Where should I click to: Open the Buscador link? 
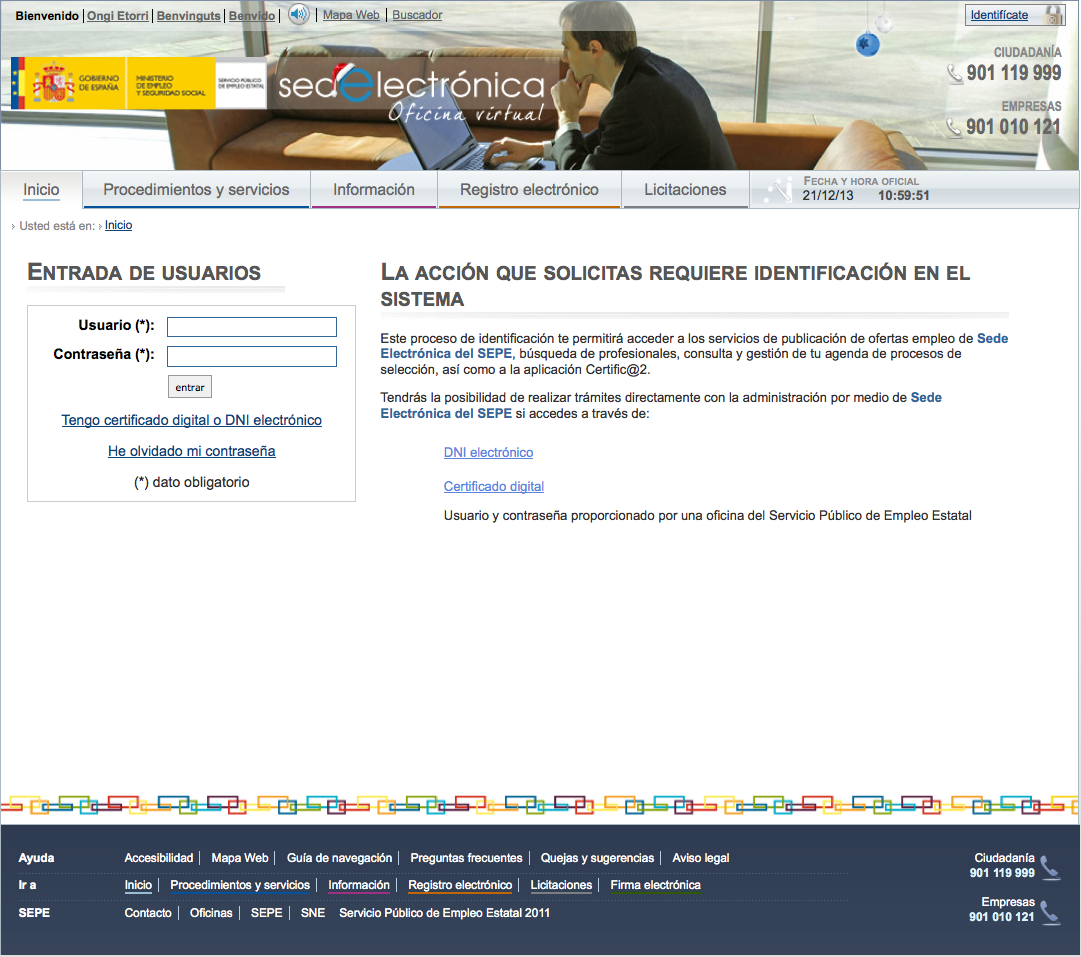(417, 14)
